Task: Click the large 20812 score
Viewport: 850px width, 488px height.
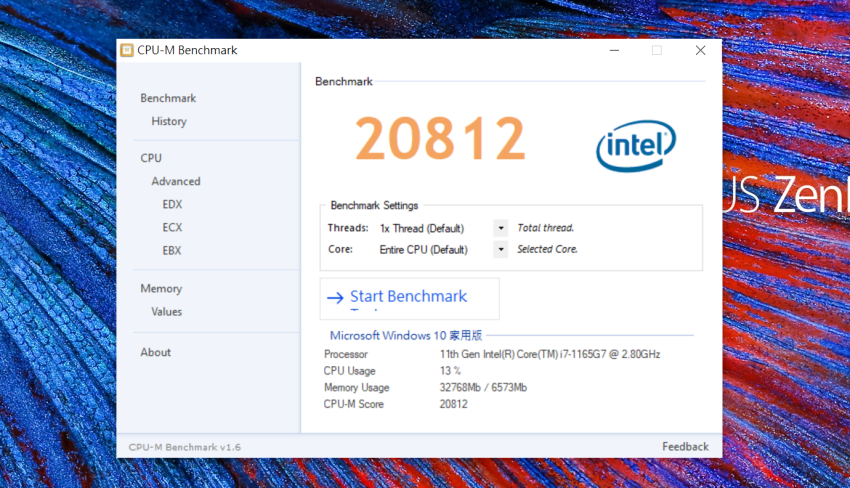Action: [440, 139]
